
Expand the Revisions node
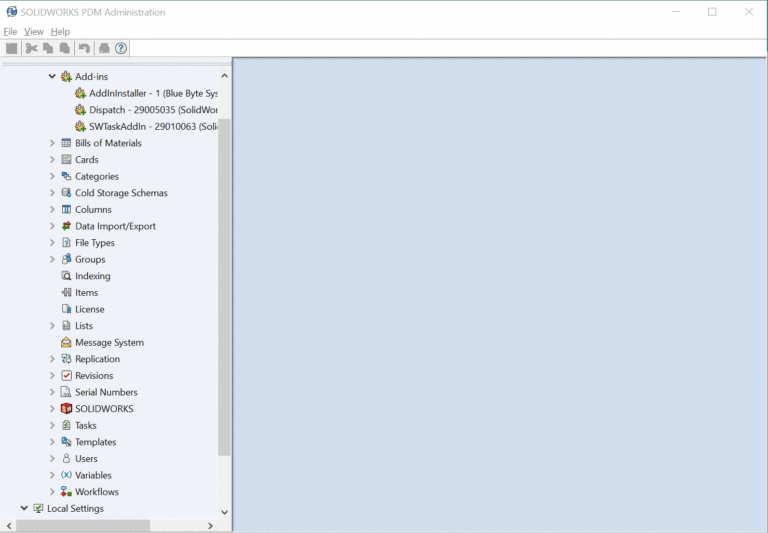point(52,376)
